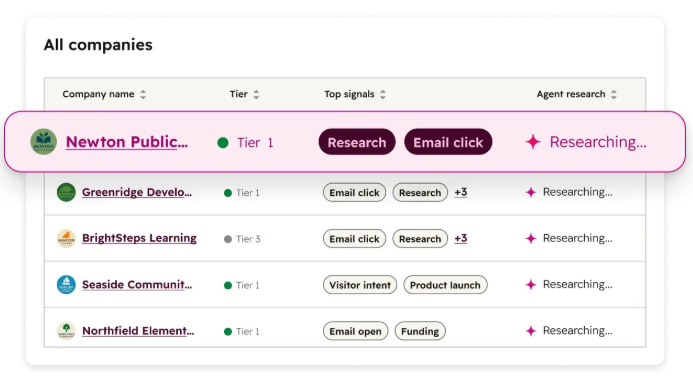
Task: Click the Newton Public company logo
Action: click(43, 142)
